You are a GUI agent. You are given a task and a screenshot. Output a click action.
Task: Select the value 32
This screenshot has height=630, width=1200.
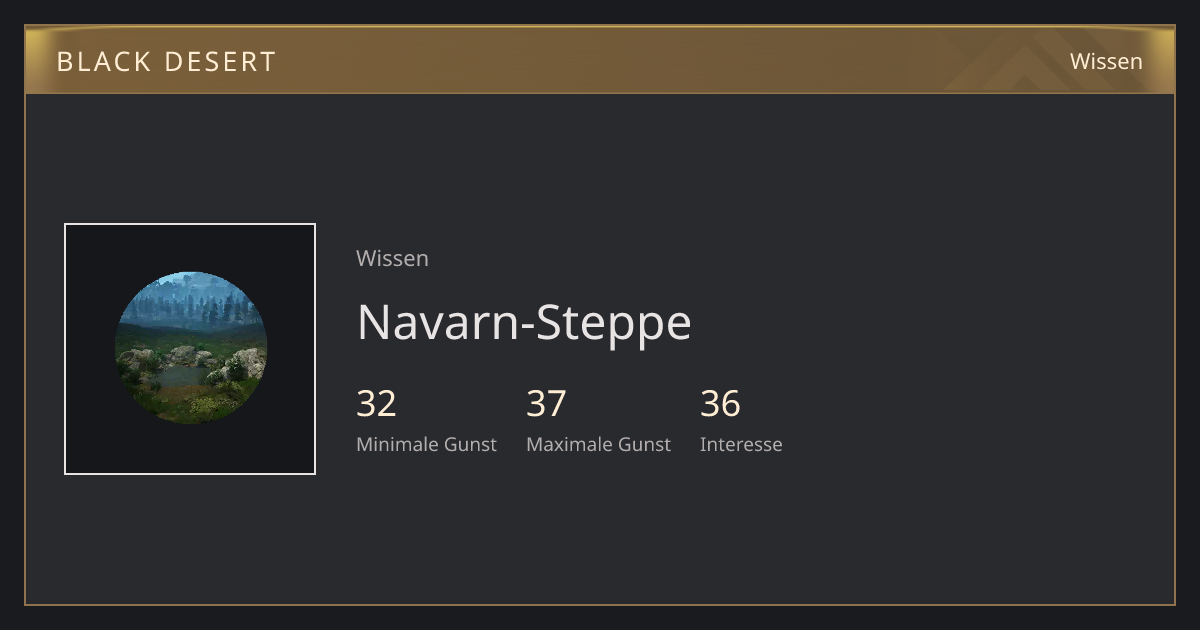376,404
